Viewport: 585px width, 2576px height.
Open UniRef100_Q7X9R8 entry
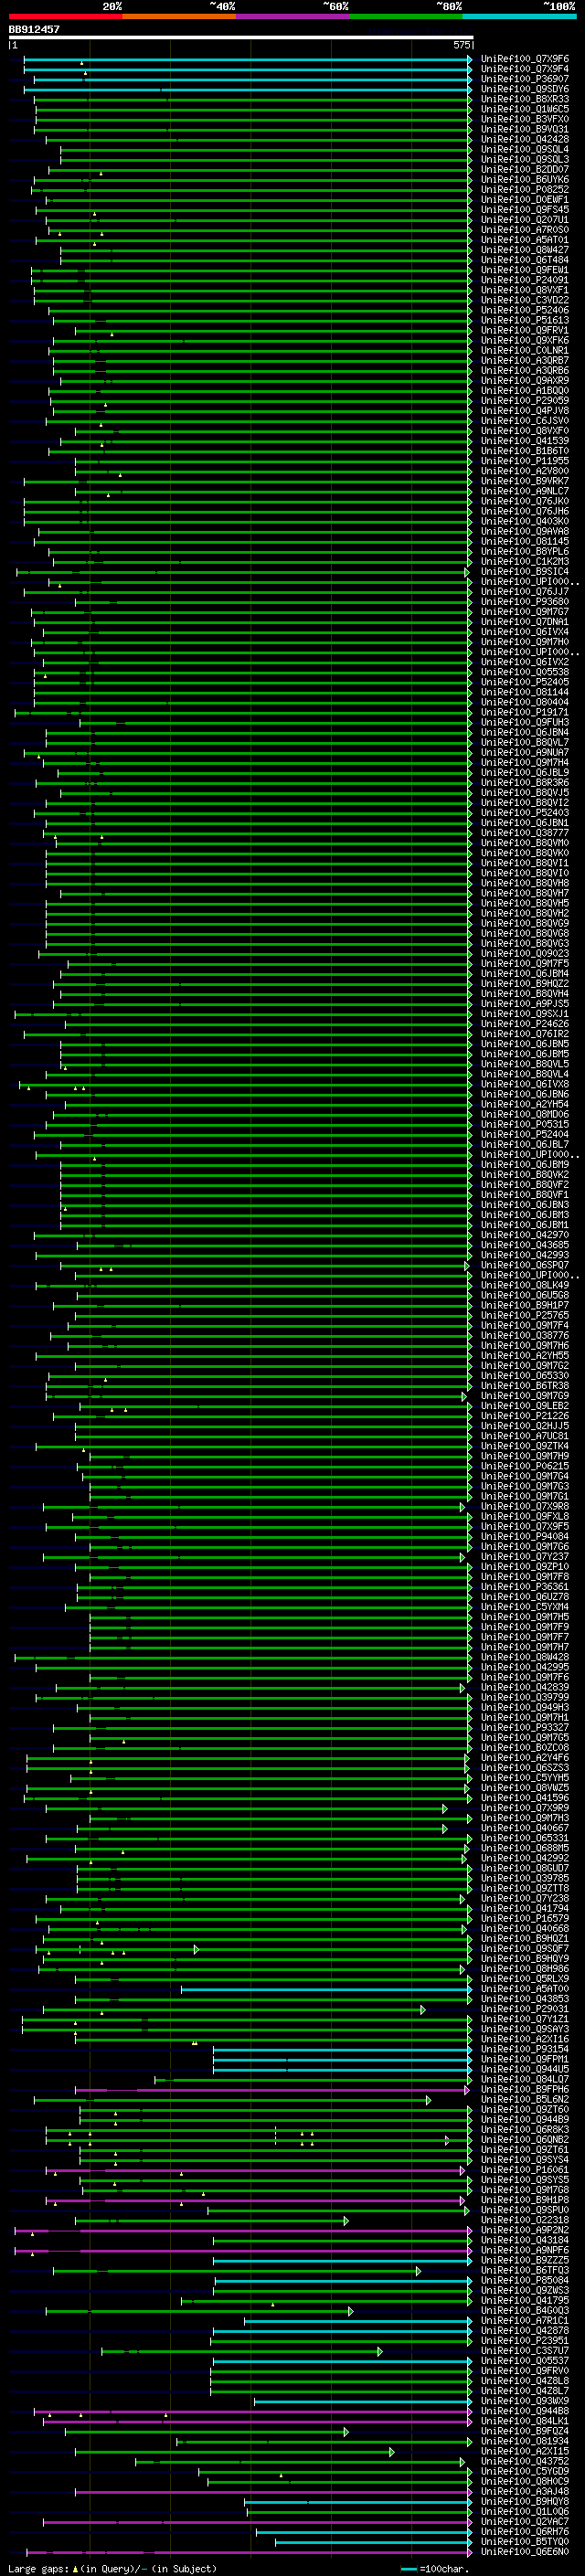tap(525, 1506)
